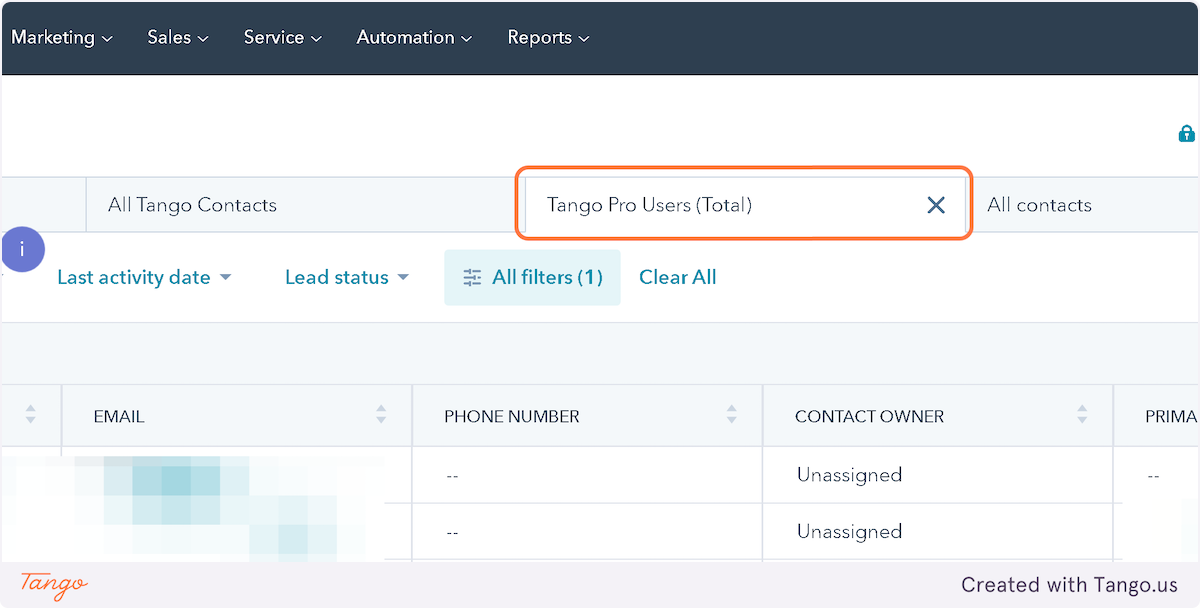
Task: Click Unassigned owner in first row
Action: [849, 475]
